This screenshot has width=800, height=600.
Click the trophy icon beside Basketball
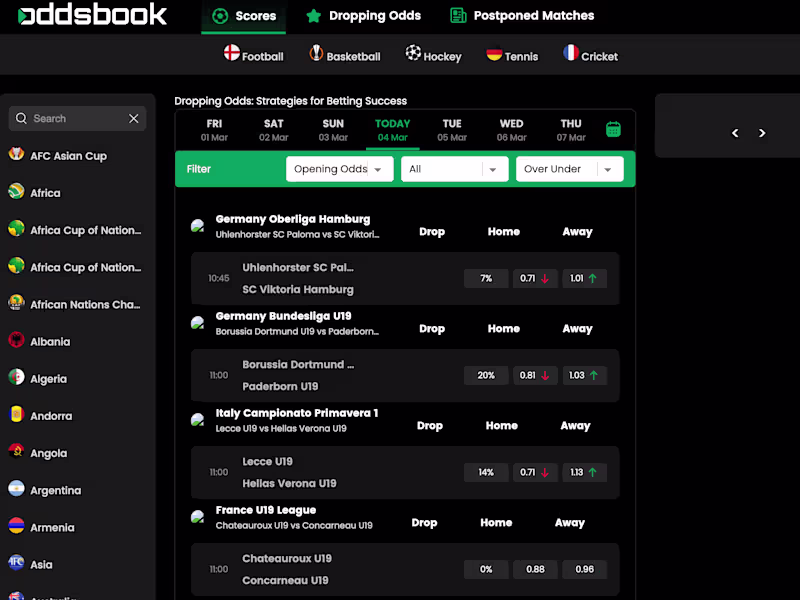[x=316, y=53]
